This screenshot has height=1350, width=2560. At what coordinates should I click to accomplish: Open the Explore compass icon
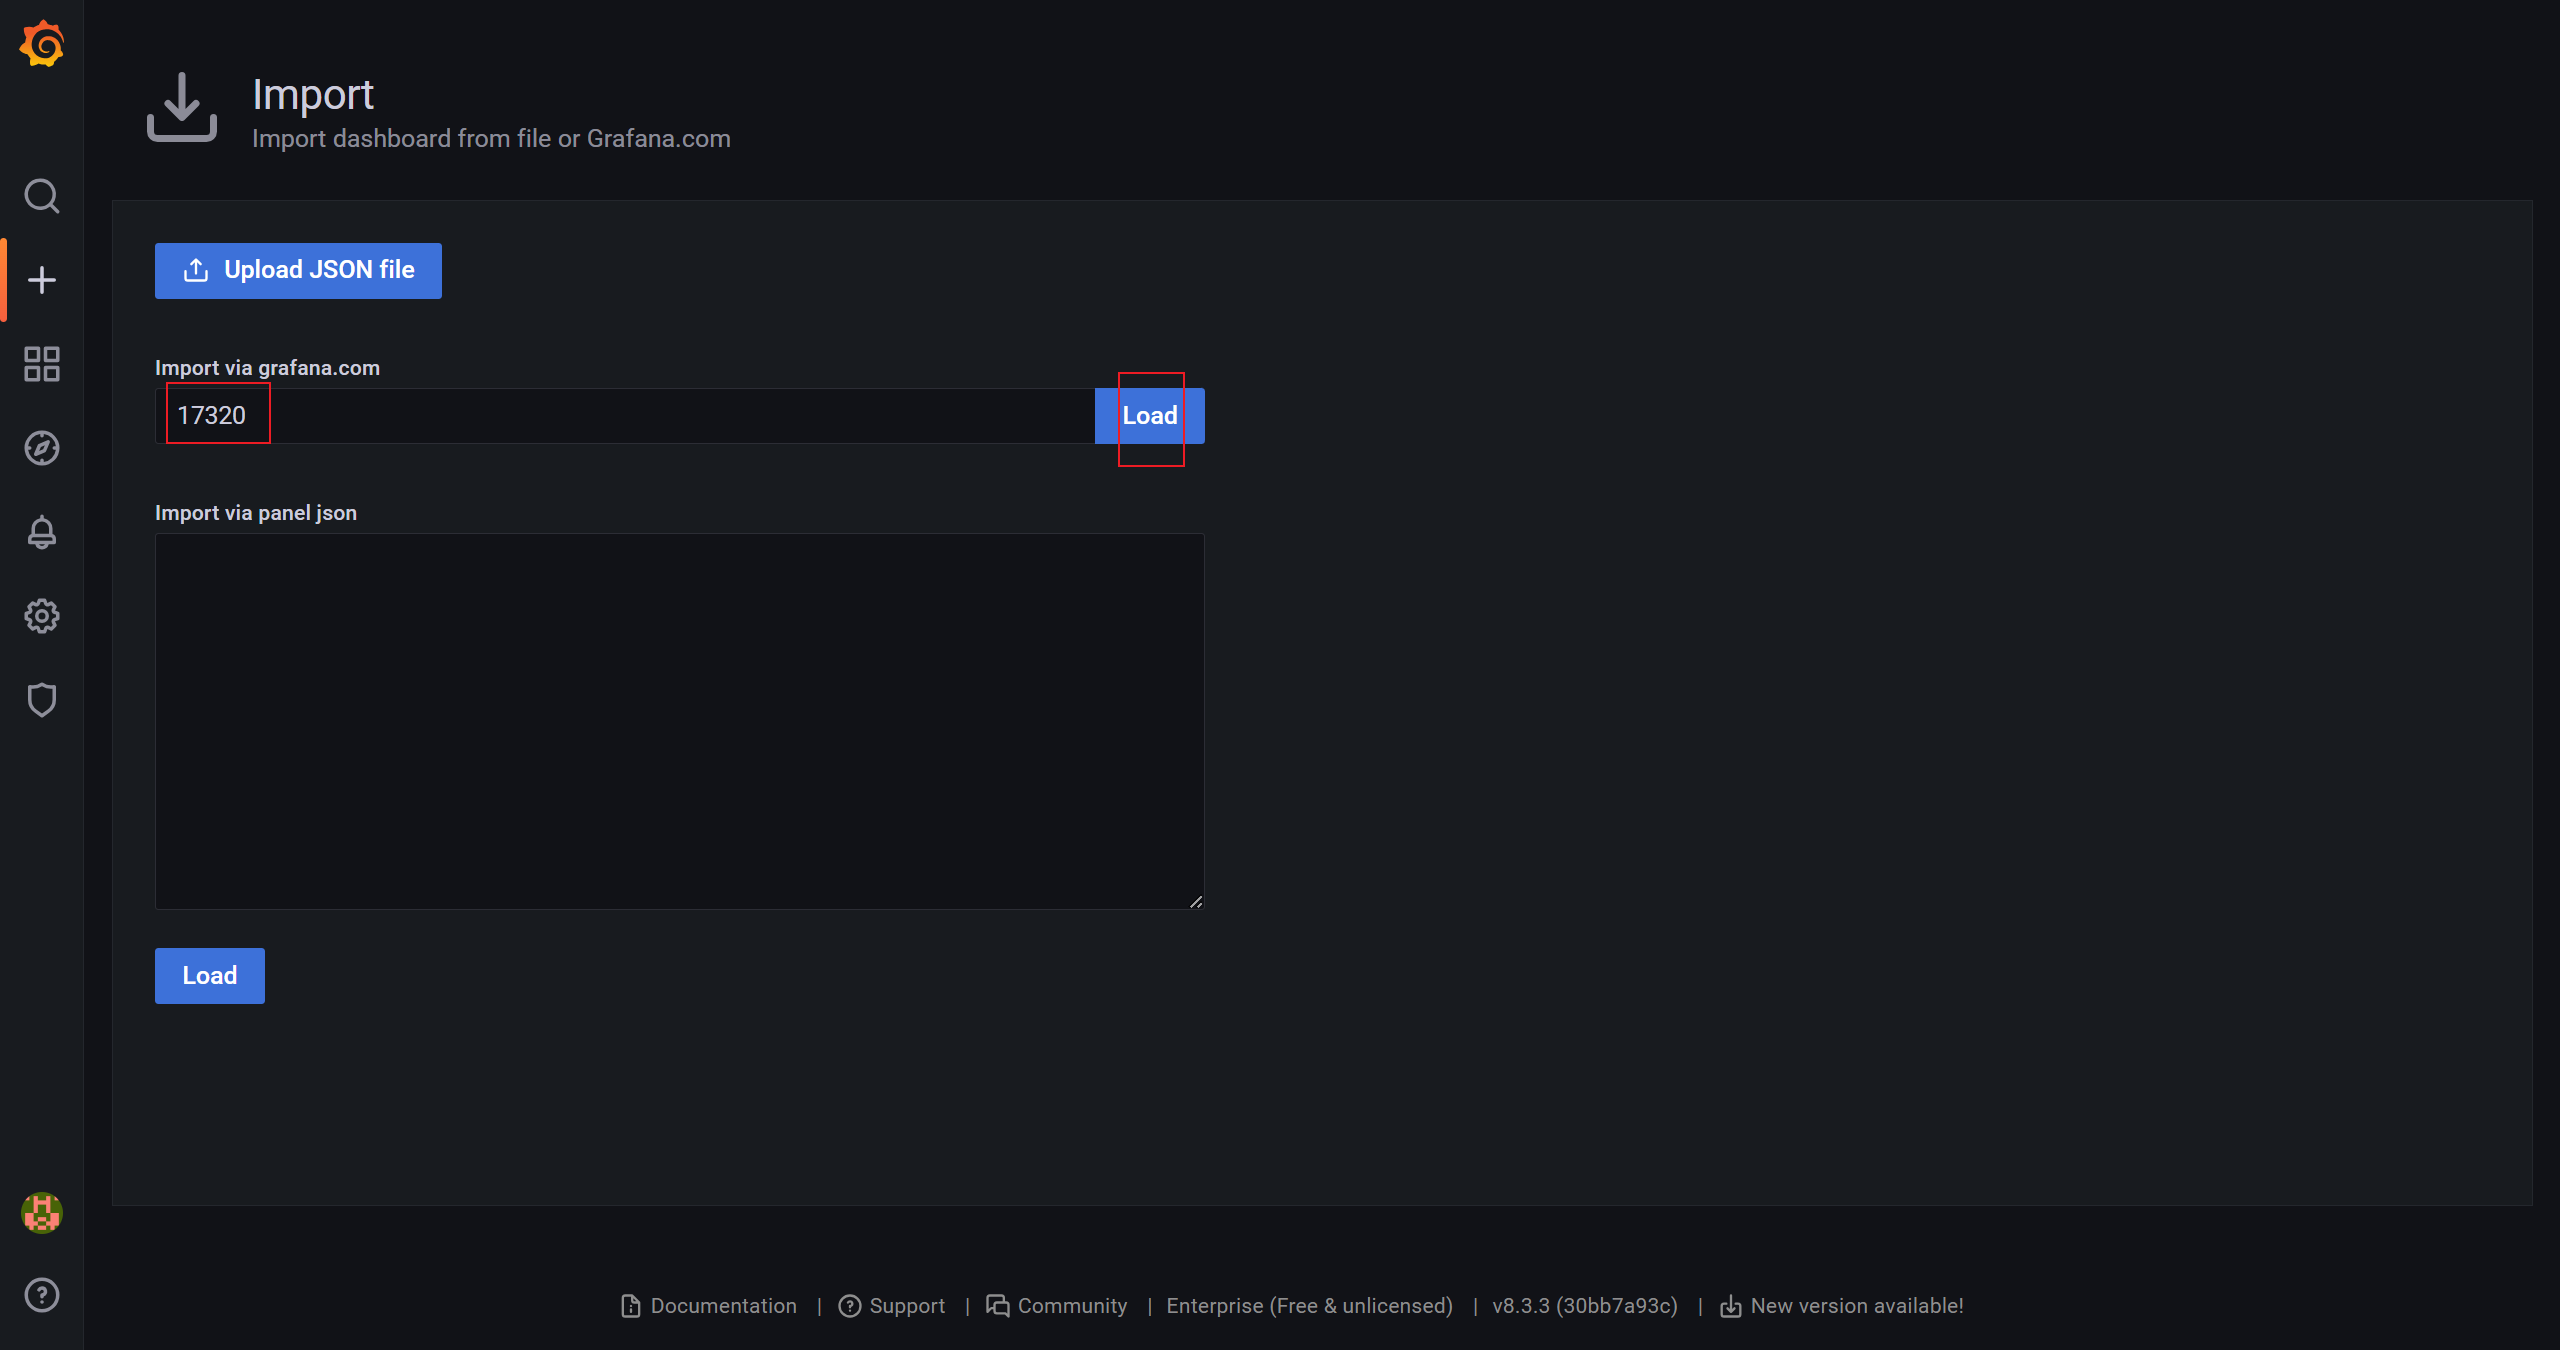[x=42, y=448]
